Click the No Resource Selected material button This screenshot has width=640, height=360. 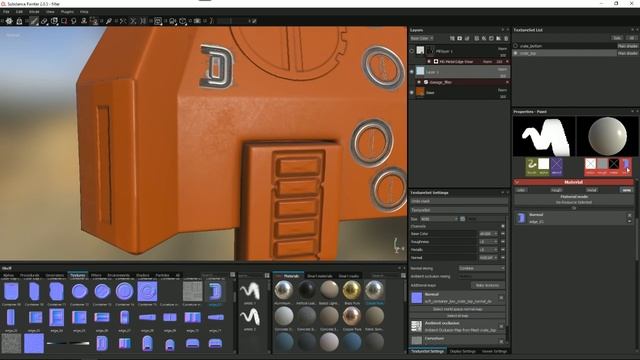tap(573, 199)
